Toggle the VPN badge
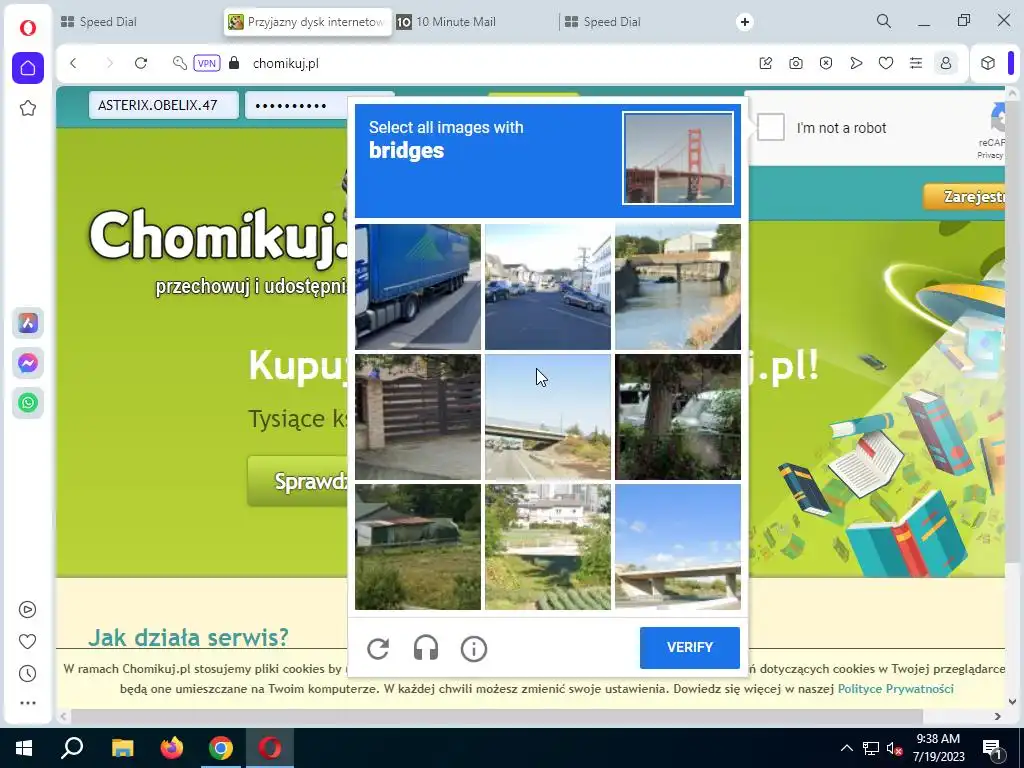The height and width of the screenshot is (768, 1024). coord(206,63)
